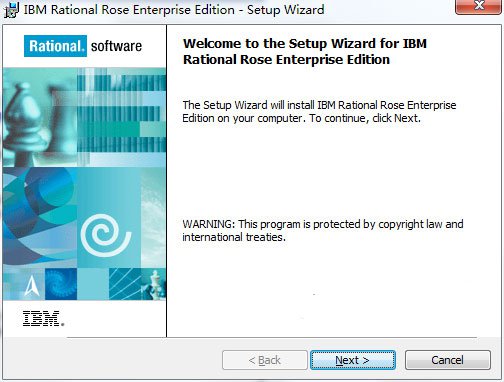Click the disabled Back button
The width and height of the screenshot is (504, 382).
pyautogui.click(x=265, y=360)
